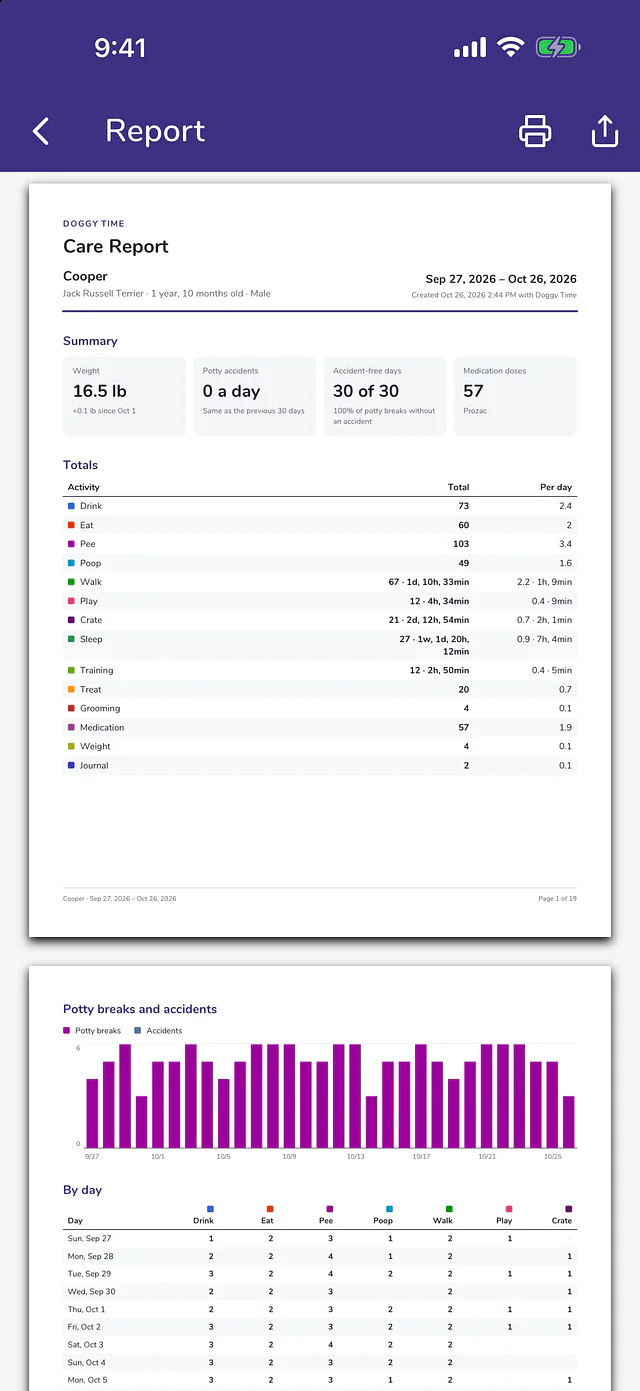Tap the back chevron arrow

coord(40,131)
